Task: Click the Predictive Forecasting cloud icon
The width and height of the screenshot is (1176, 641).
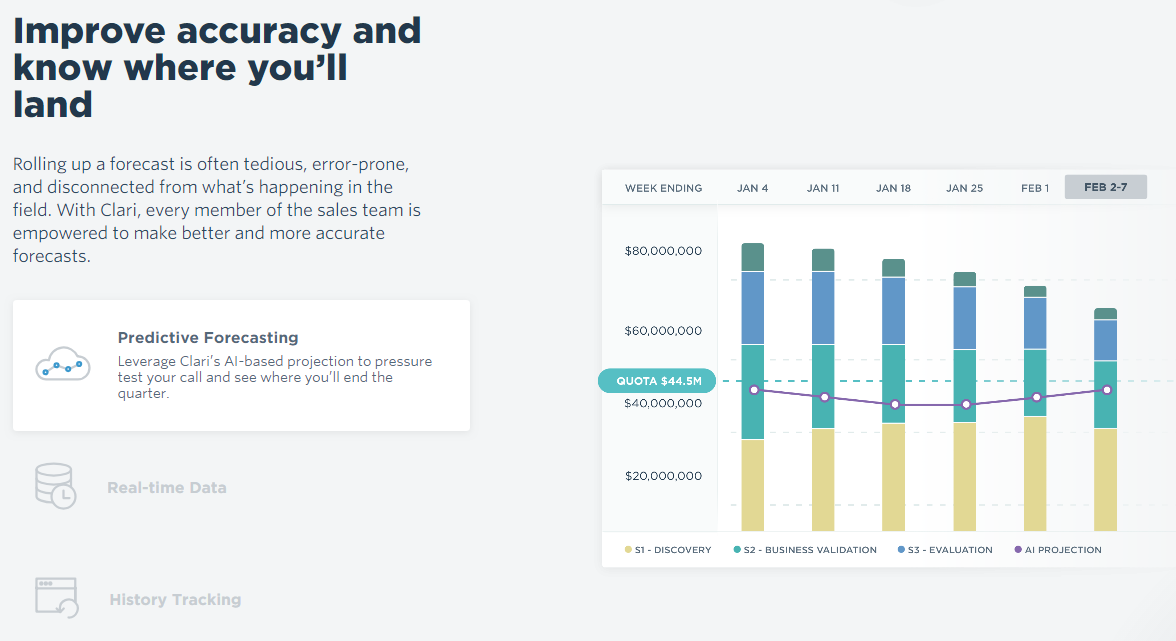Action: (x=63, y=364)
